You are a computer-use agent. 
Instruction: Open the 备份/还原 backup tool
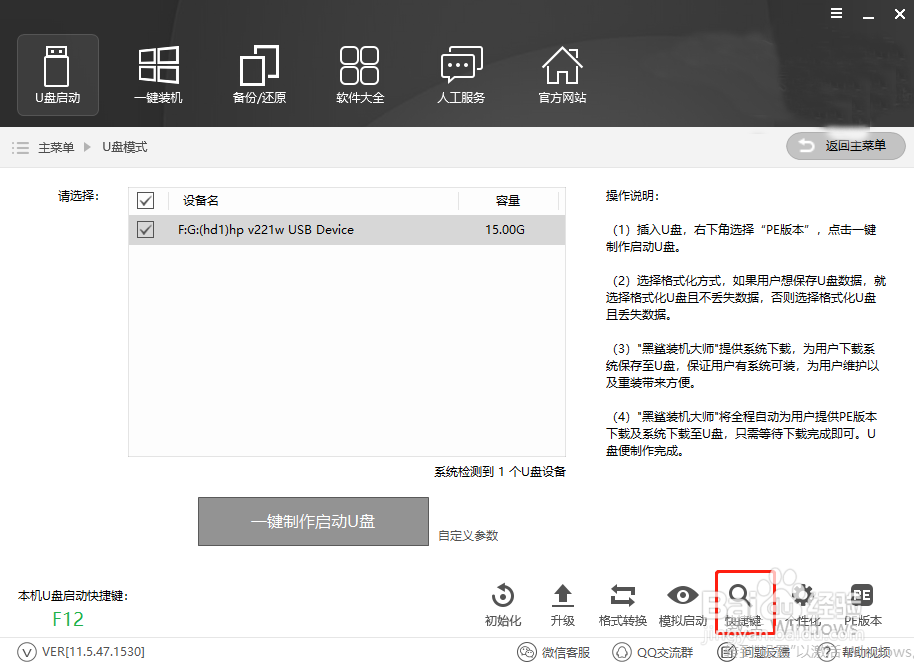coord(259,74)
